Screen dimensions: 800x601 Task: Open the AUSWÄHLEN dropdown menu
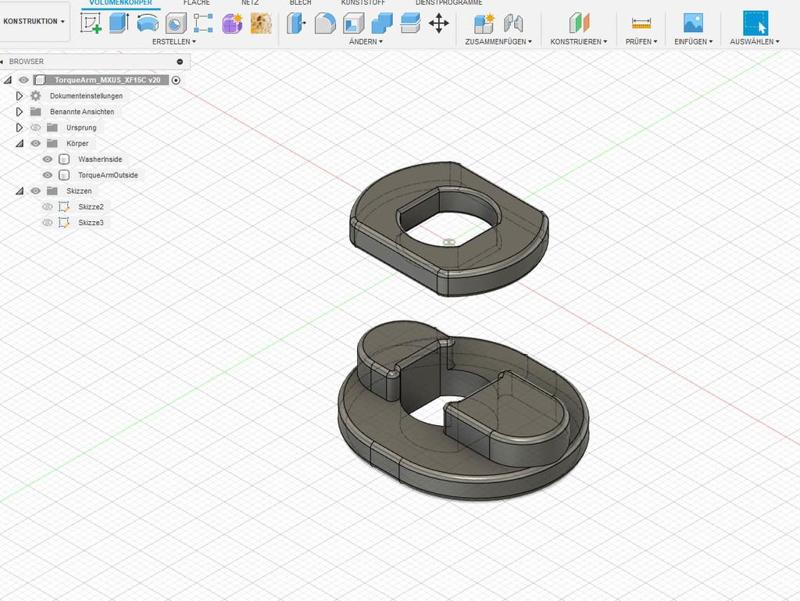coord(755,41)
